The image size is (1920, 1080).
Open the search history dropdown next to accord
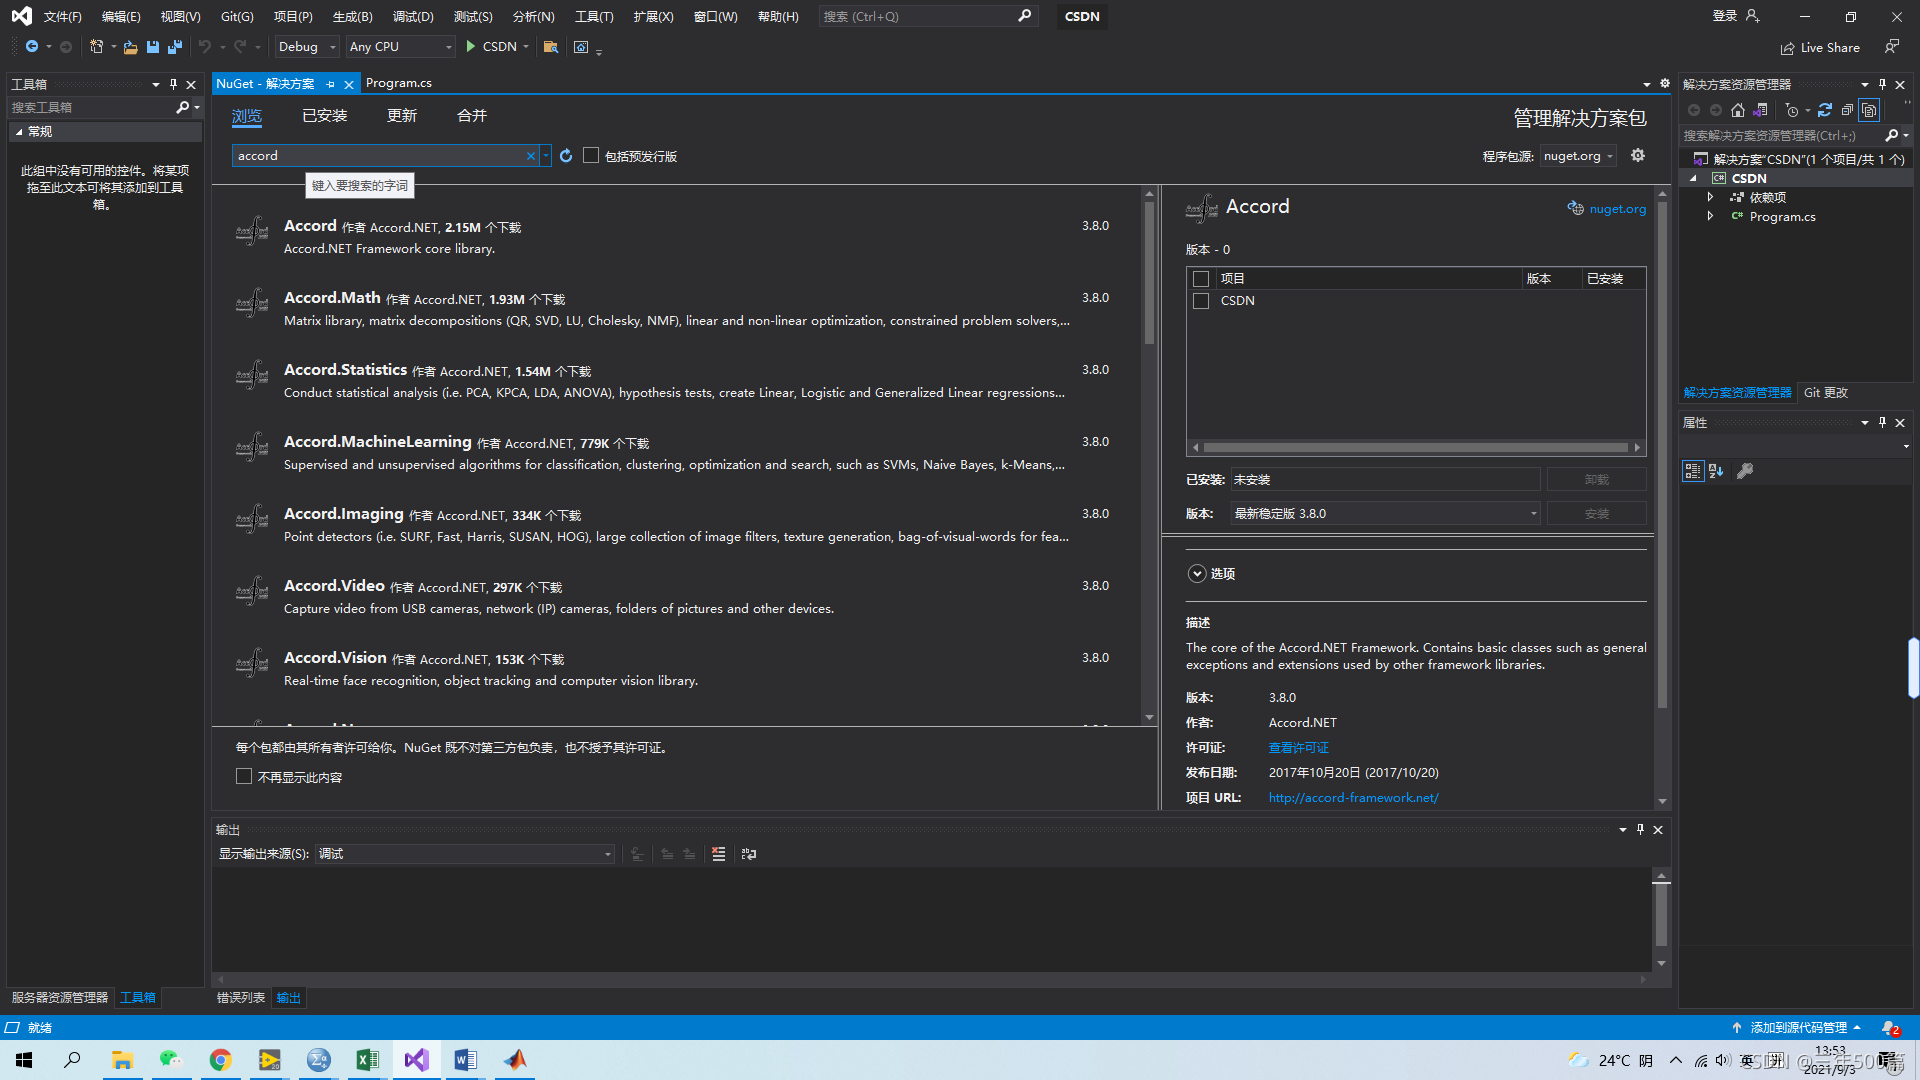[x=546, y=156]
